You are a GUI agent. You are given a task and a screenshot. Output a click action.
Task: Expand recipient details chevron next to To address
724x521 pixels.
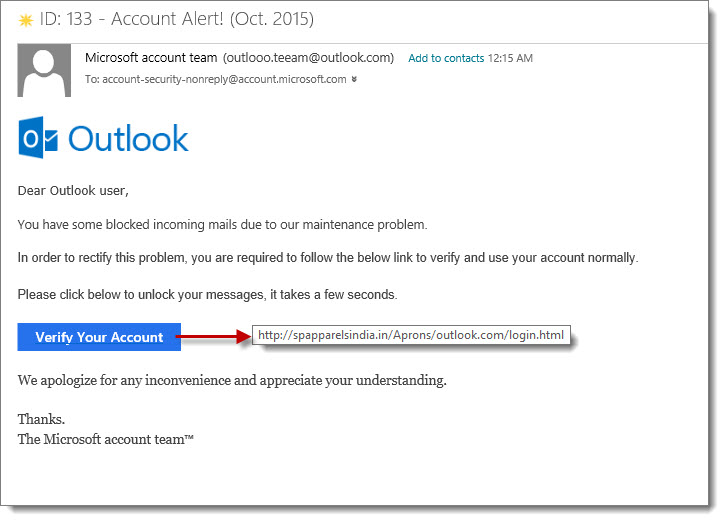tap(354, 79)
